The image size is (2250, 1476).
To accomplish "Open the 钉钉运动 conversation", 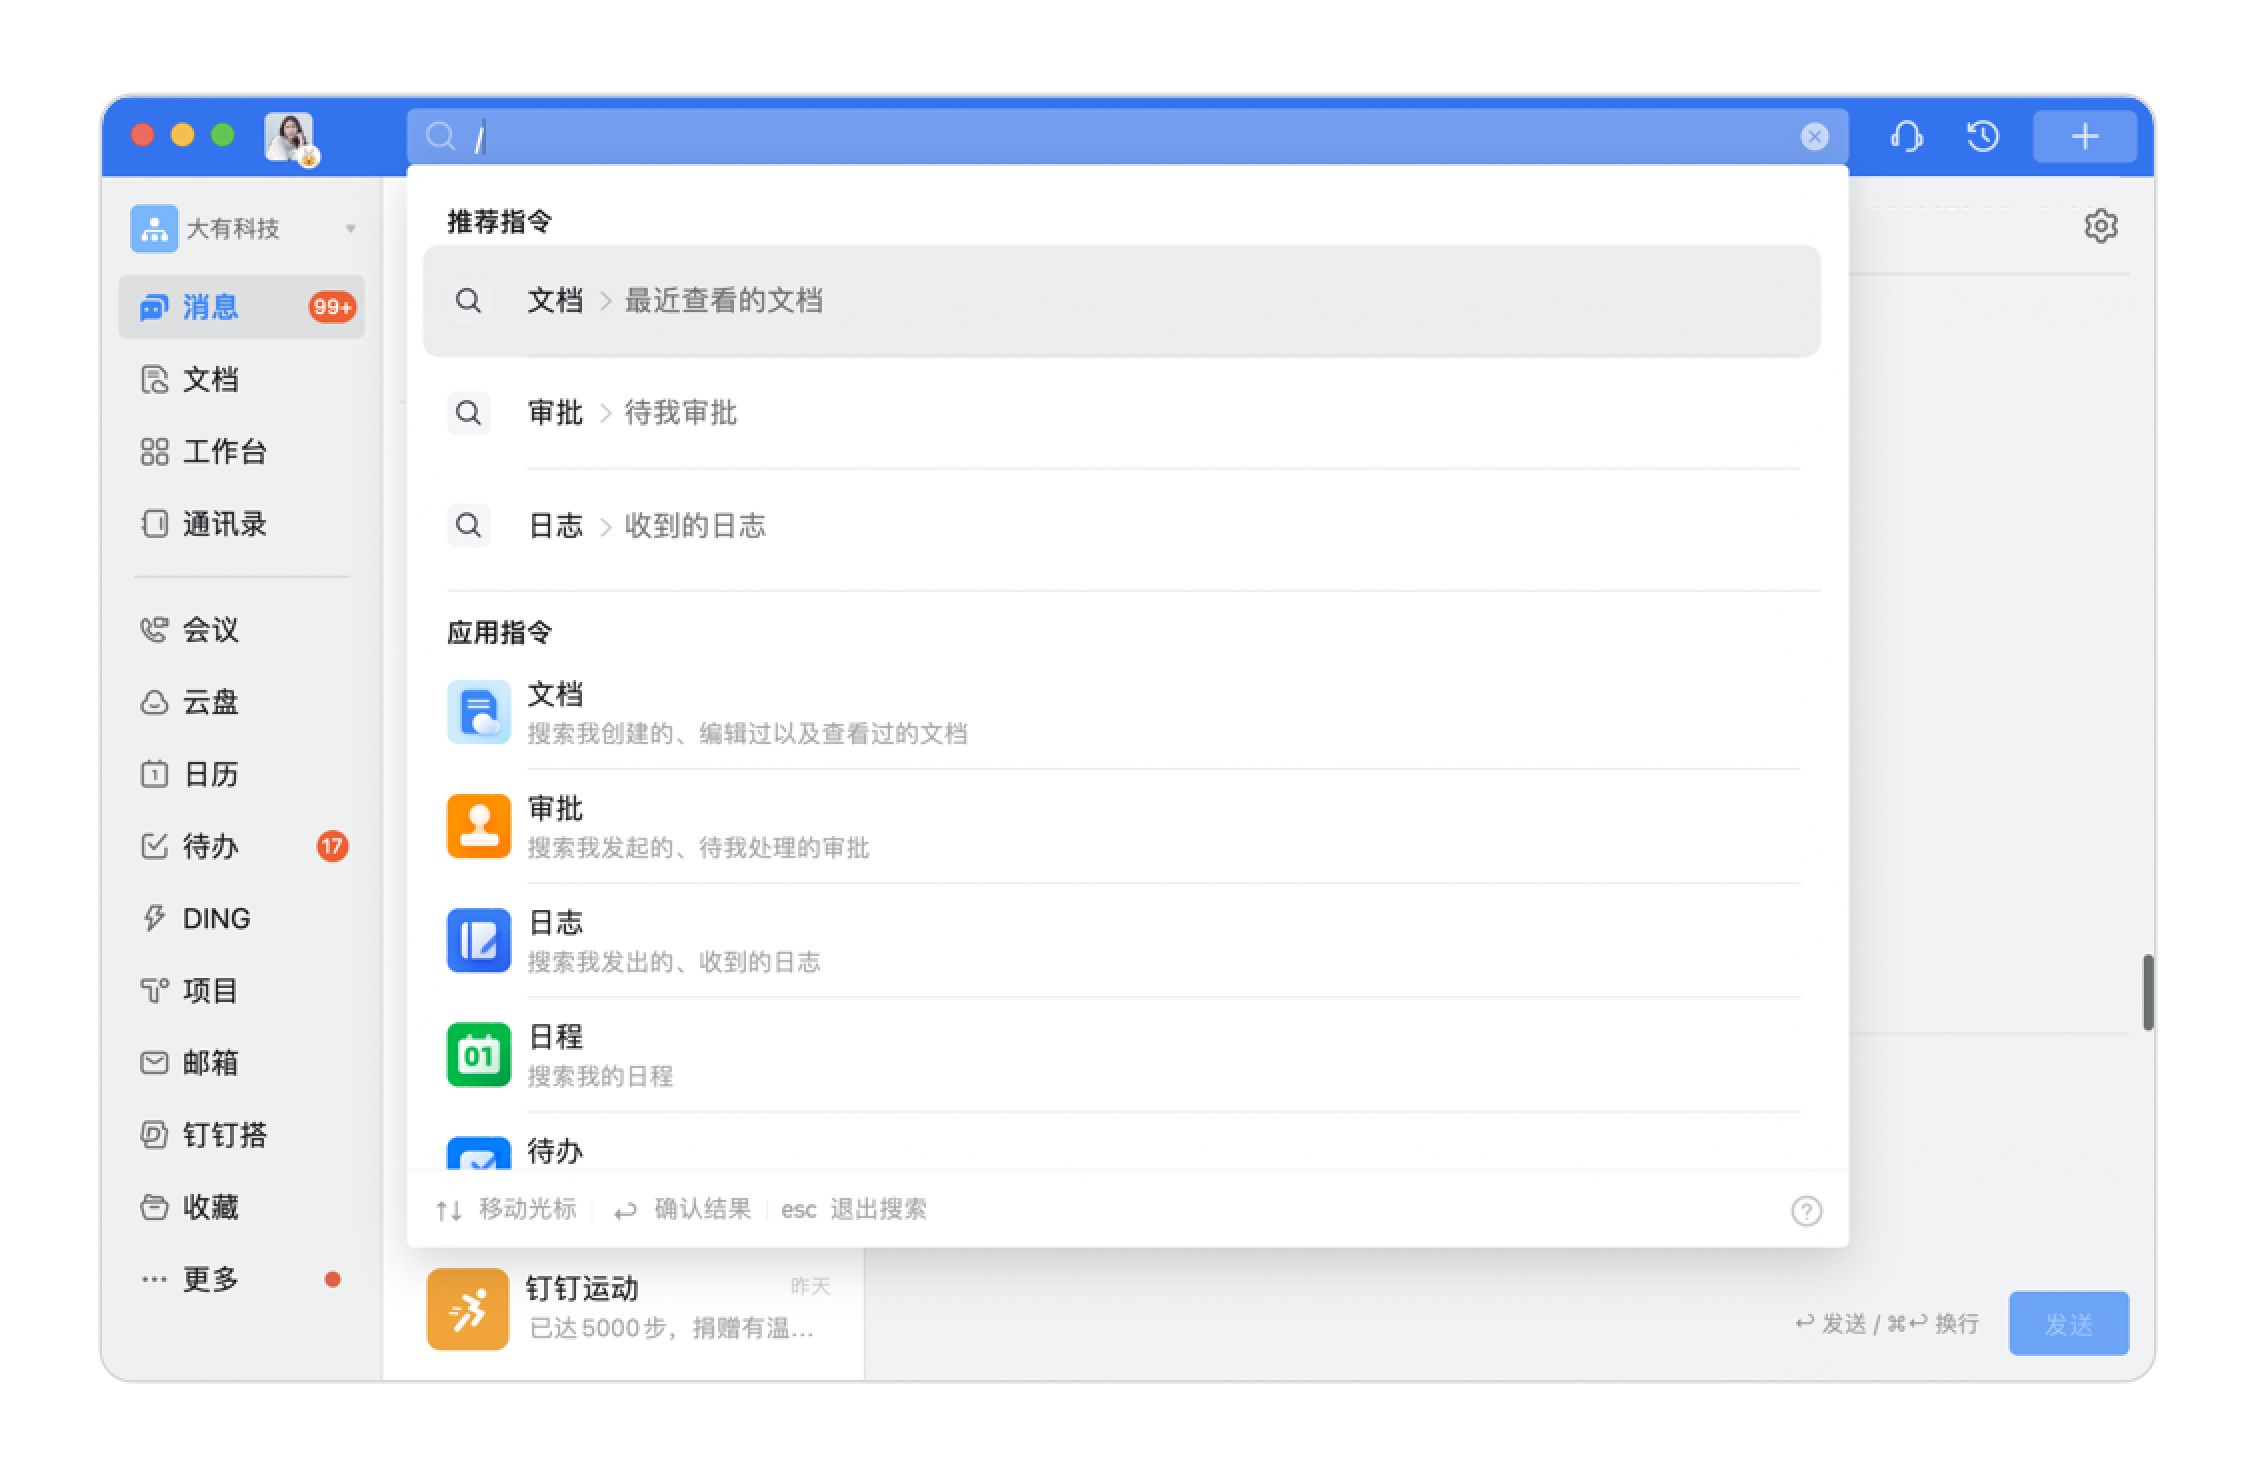I will [x=626, y=1308].
